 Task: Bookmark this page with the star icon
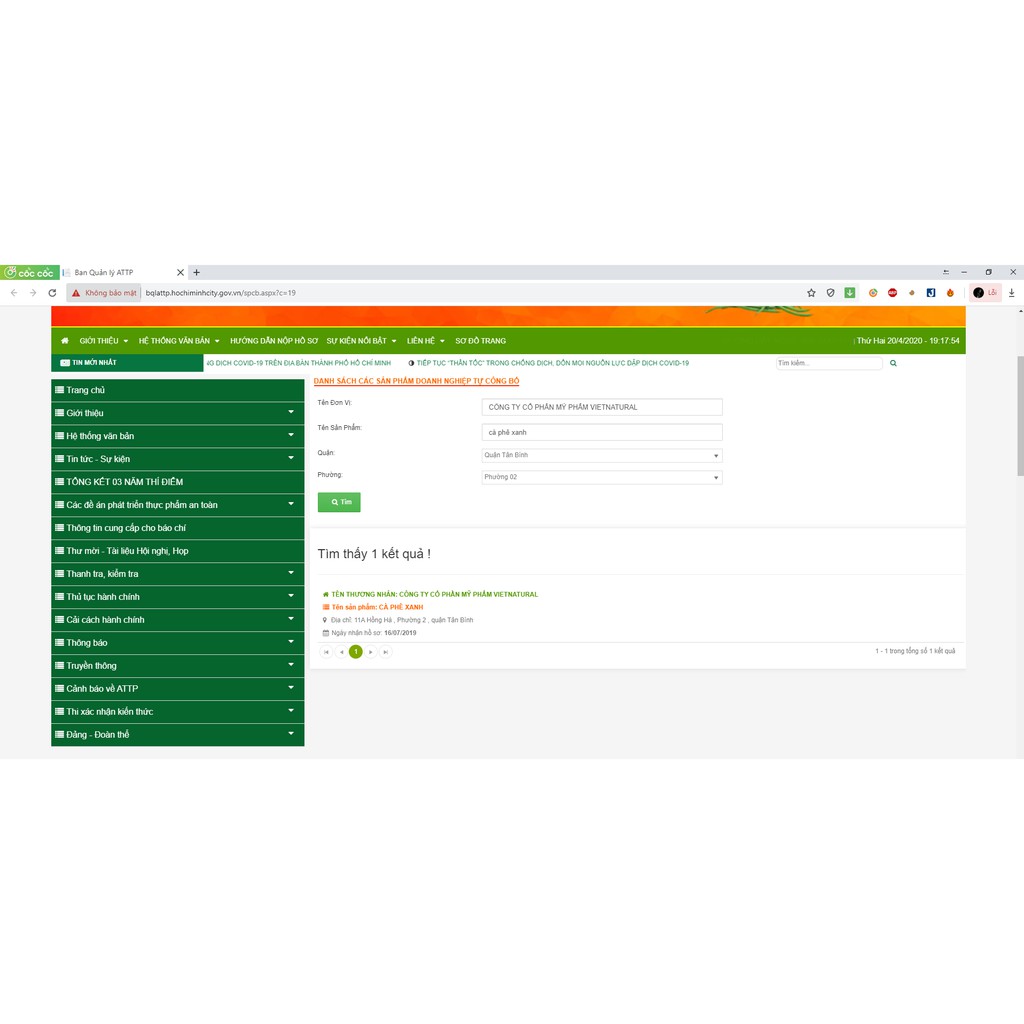click(x=811, y=293)
